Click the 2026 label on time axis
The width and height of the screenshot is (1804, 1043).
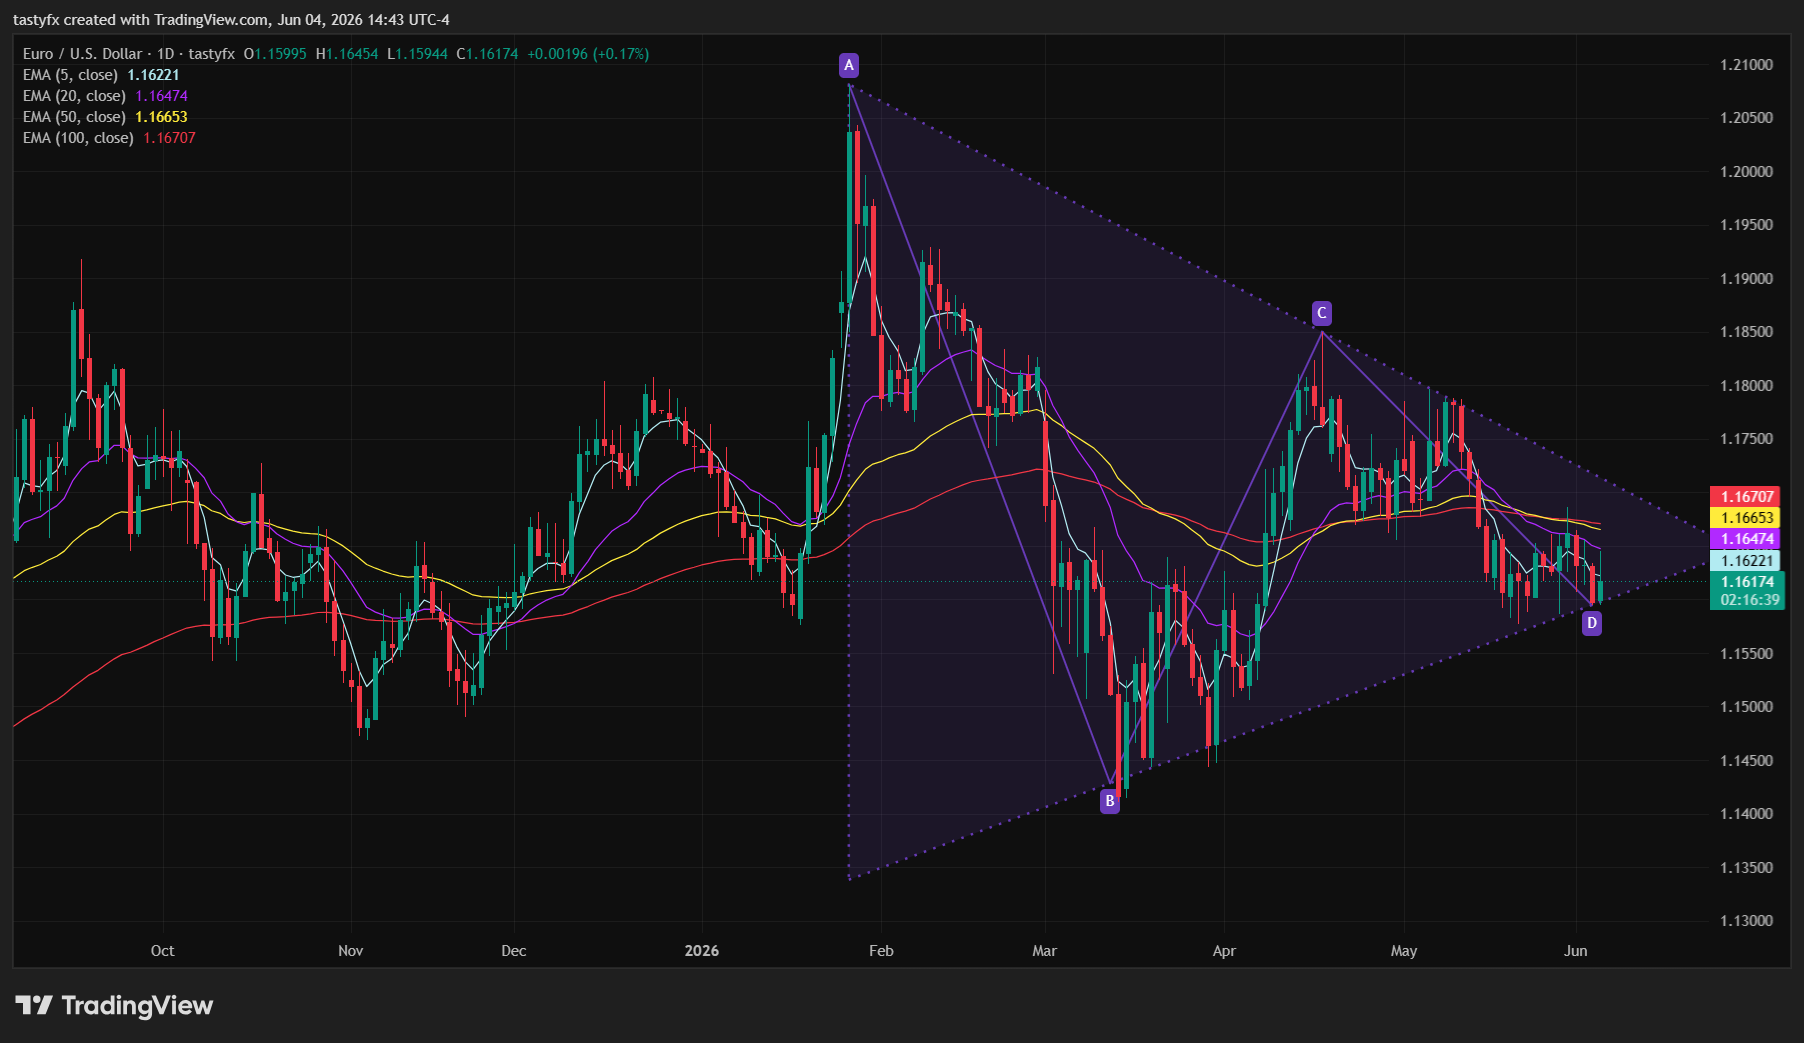tap(702, 951)
